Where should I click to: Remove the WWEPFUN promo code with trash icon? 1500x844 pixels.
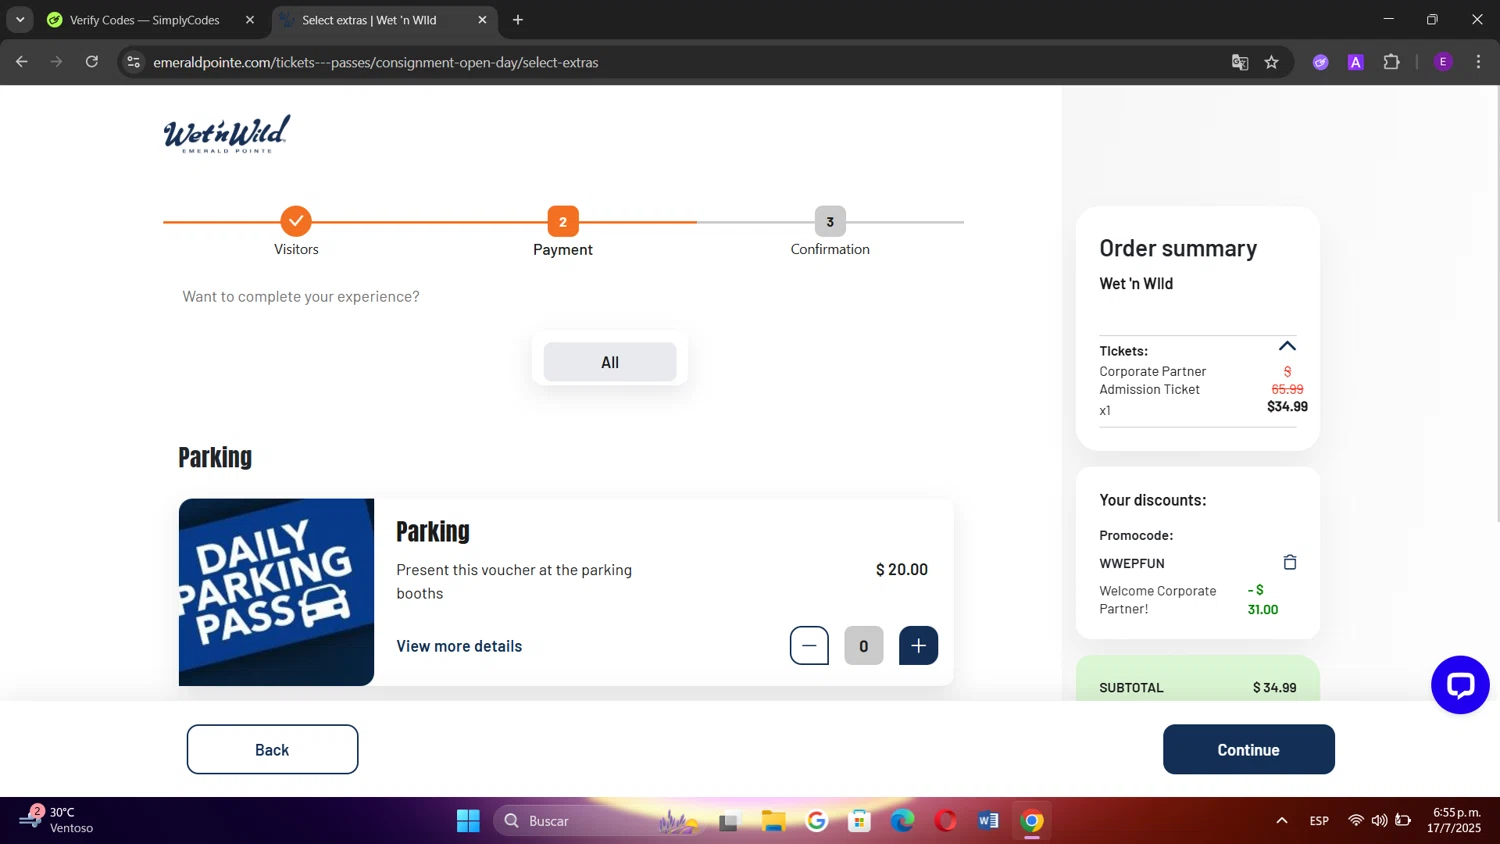click(x=1290, y=562)
